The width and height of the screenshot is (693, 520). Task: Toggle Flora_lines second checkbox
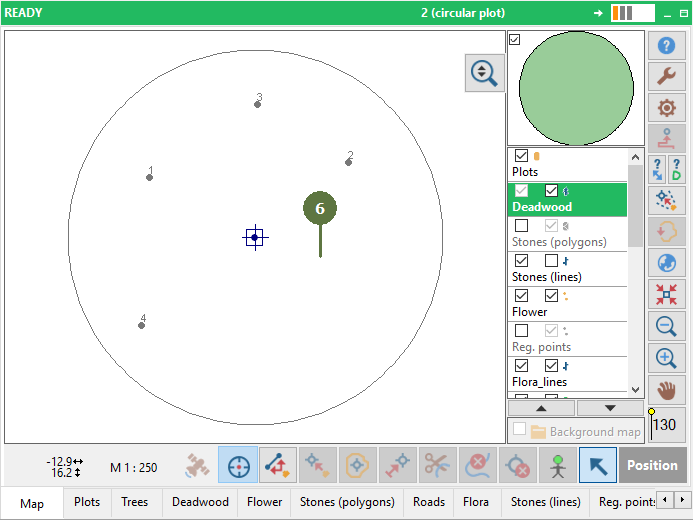click(x=551, y=366)
